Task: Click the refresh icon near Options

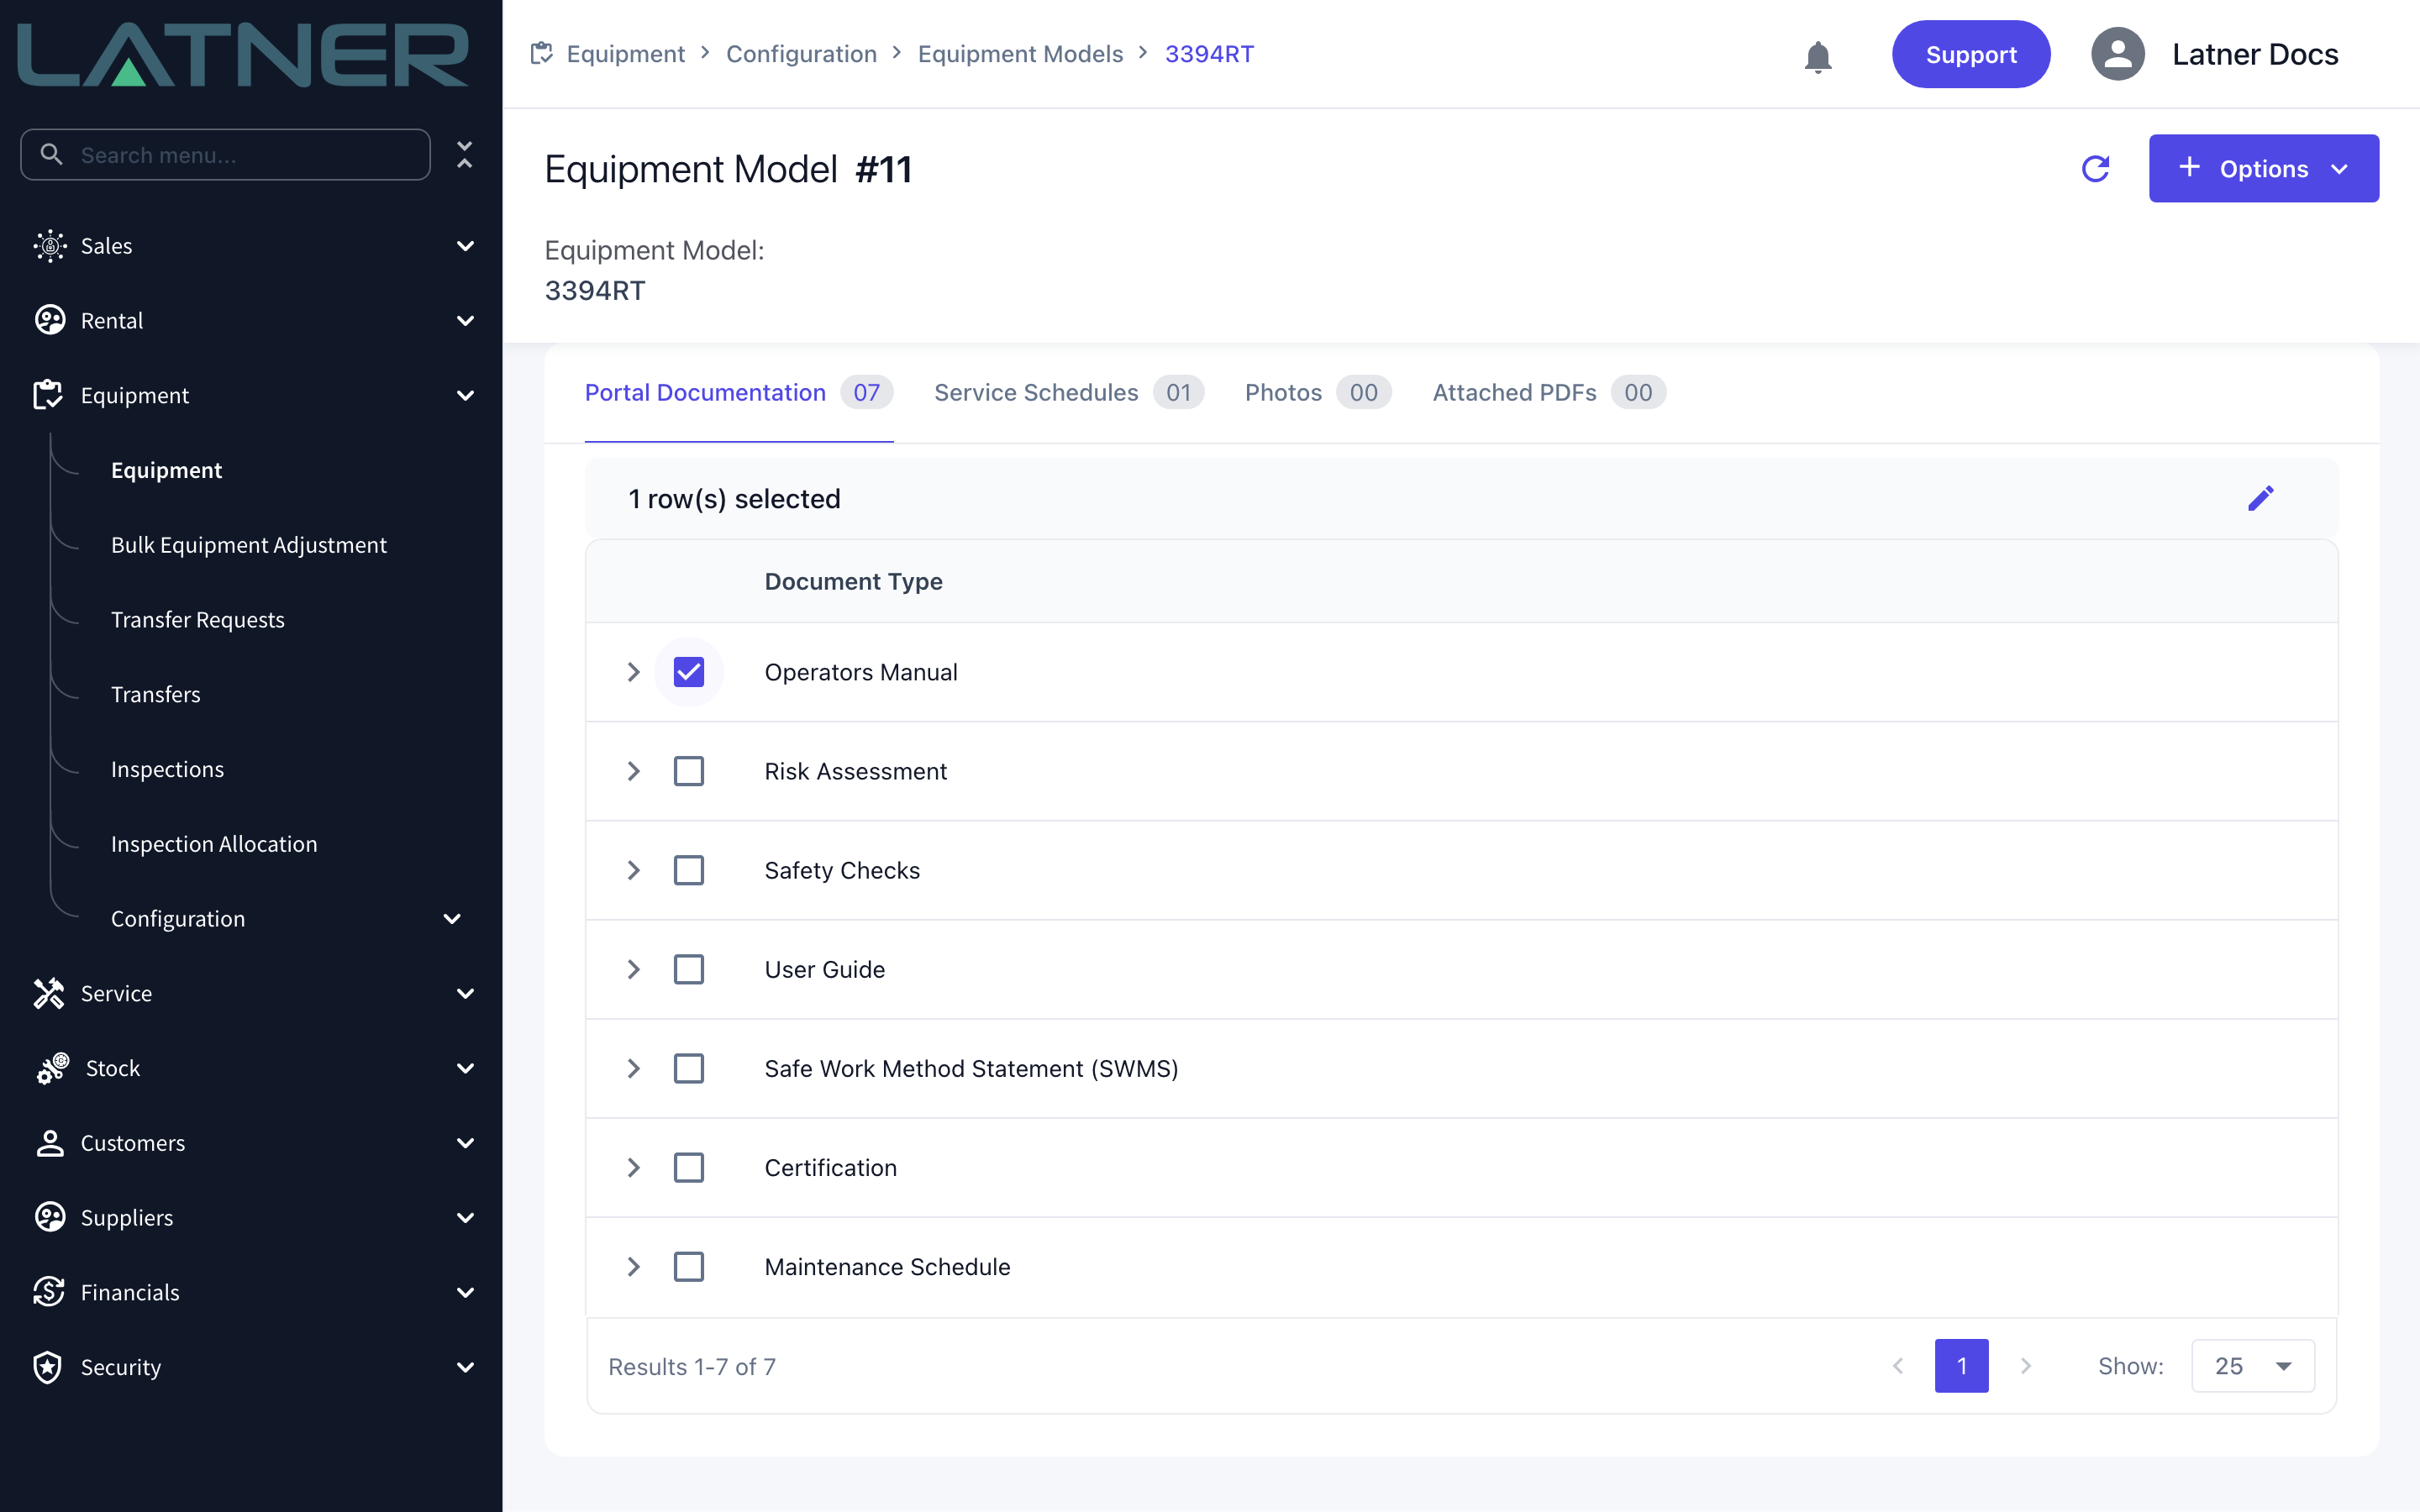Action: (x=2095, y=169)
